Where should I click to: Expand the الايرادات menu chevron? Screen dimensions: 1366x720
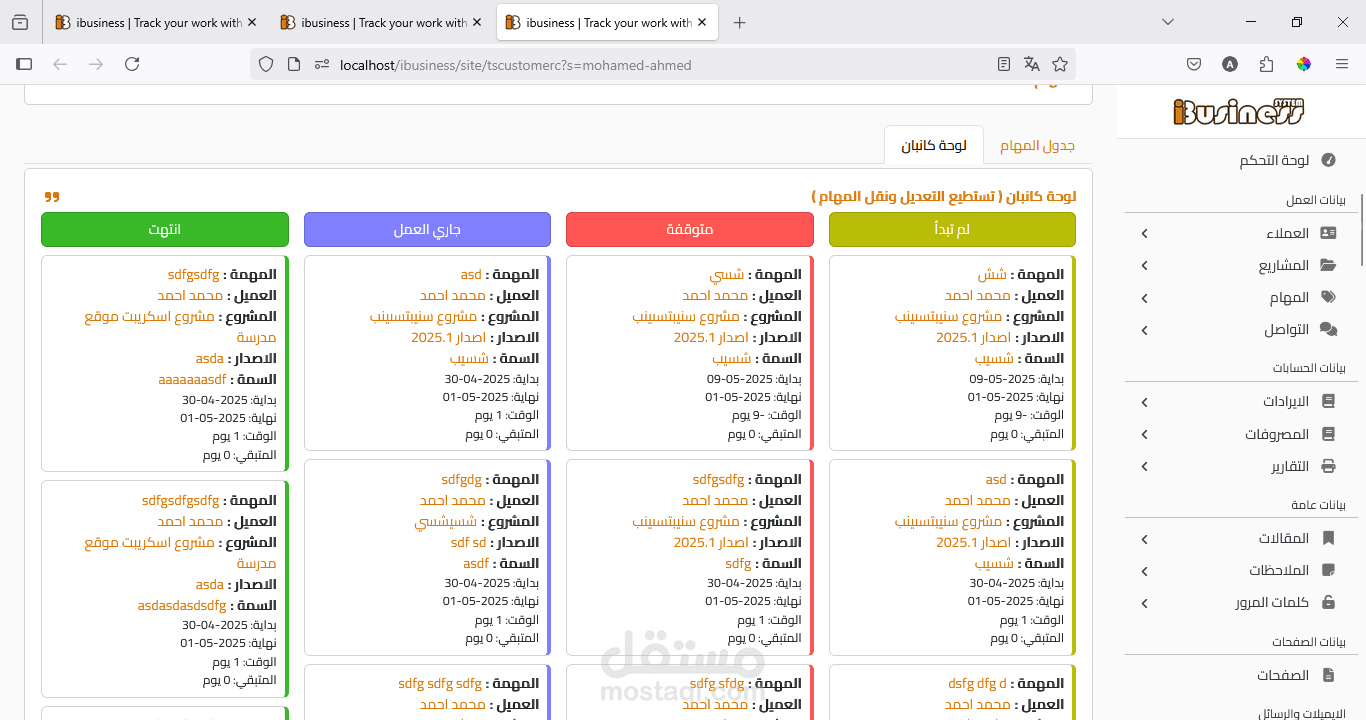(1145, 402)
